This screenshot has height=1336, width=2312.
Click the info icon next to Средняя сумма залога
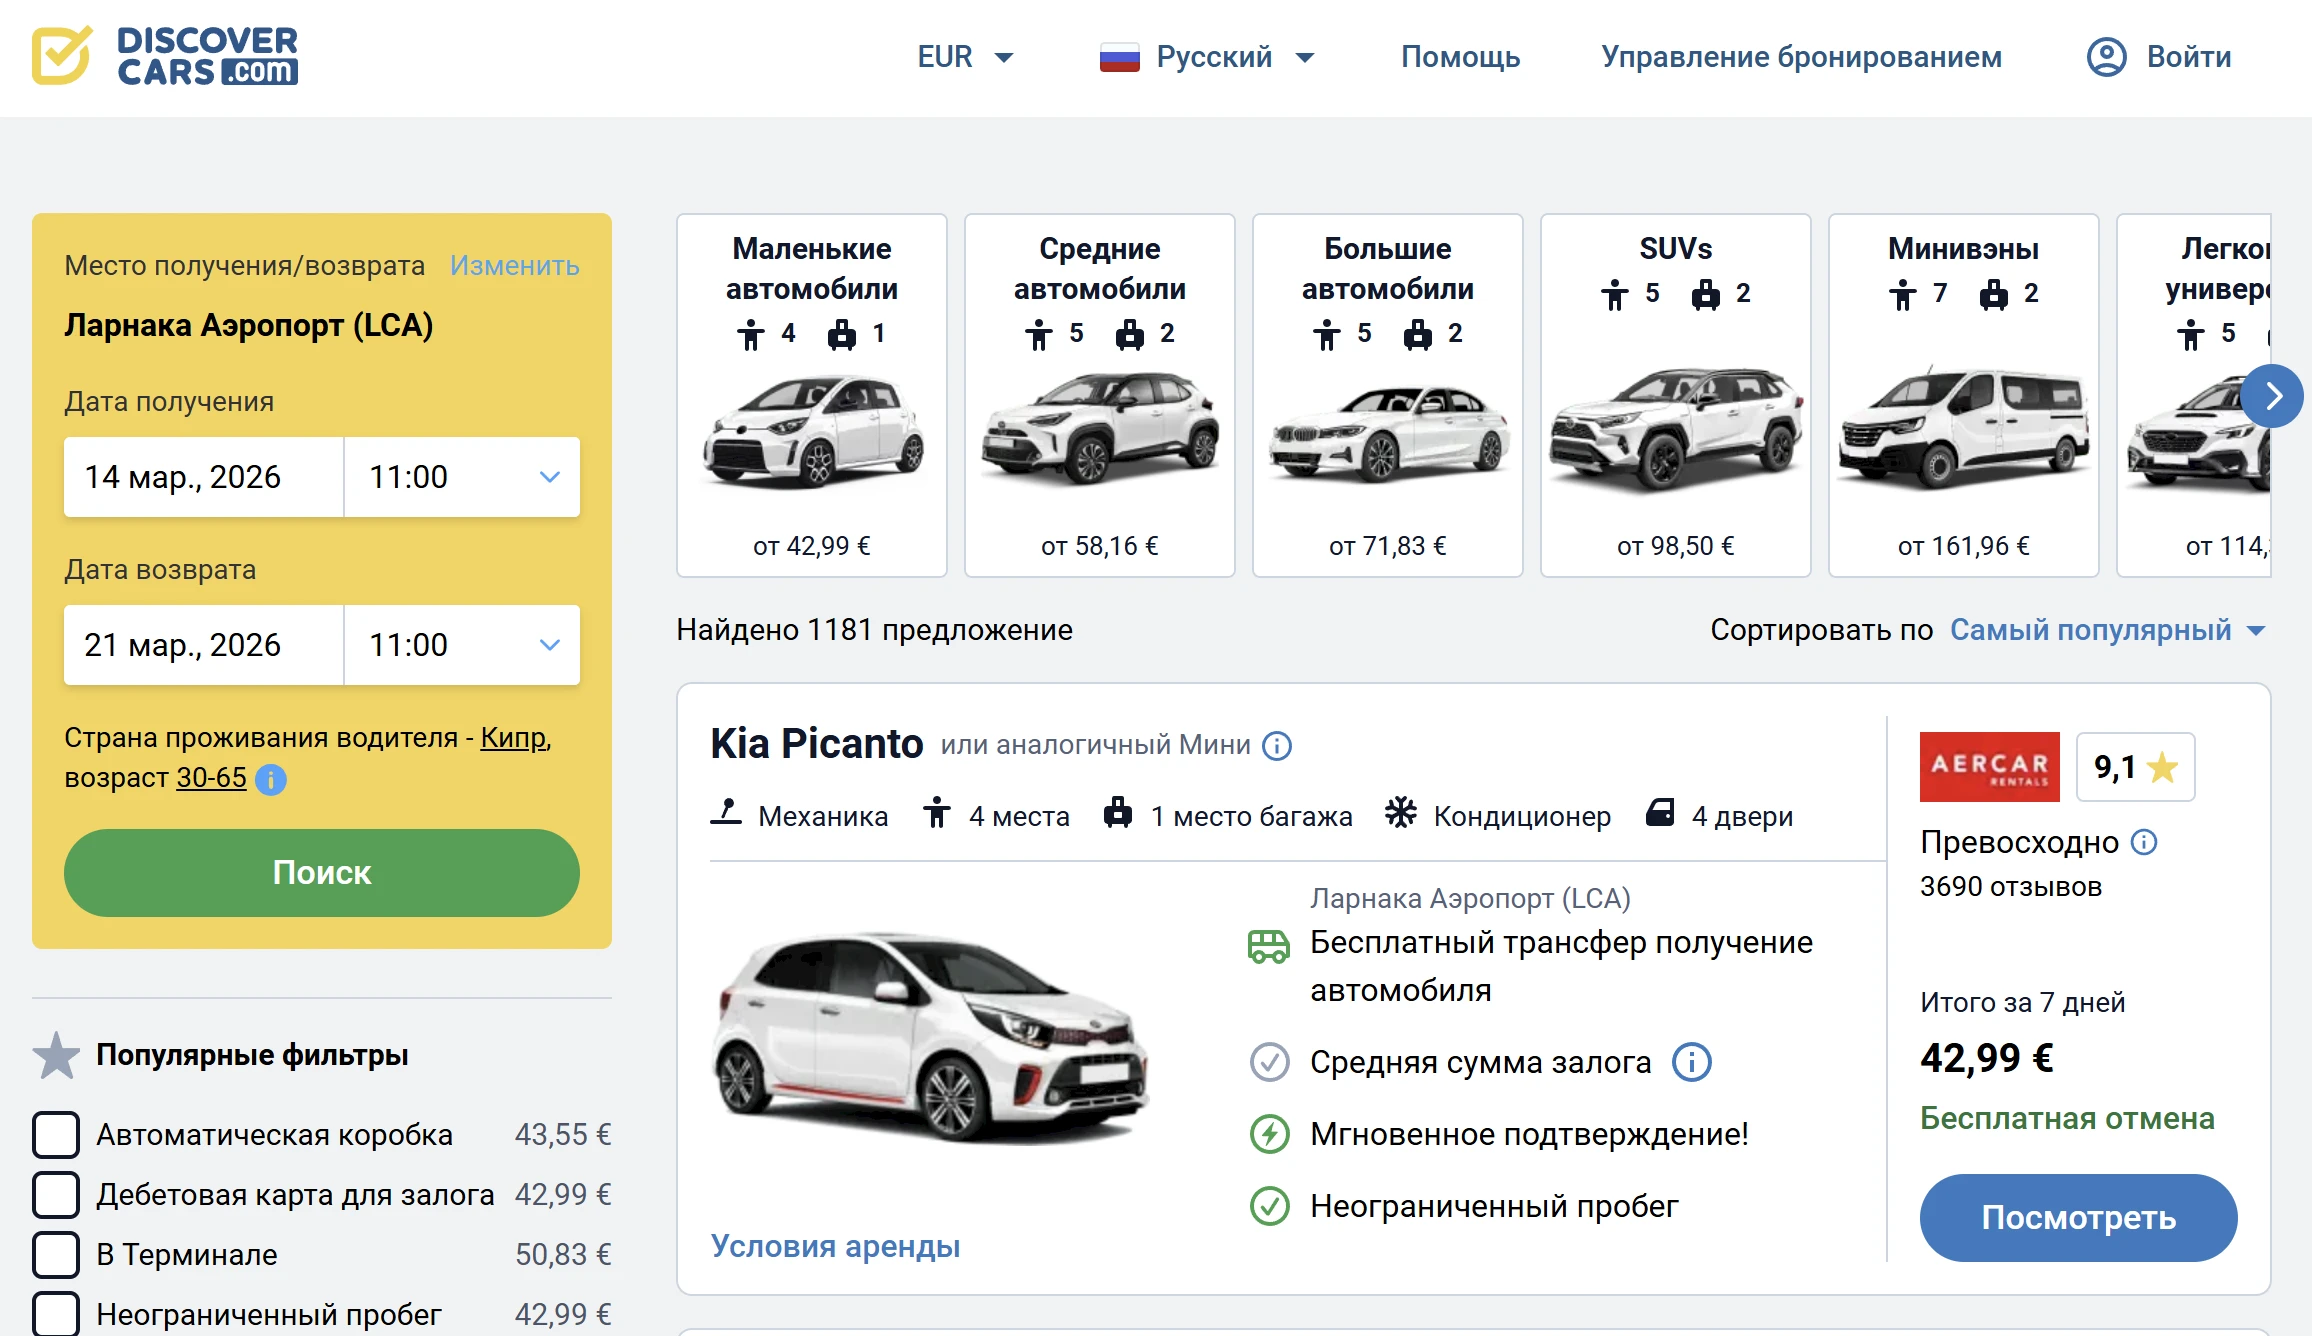coord(1692,1062)
